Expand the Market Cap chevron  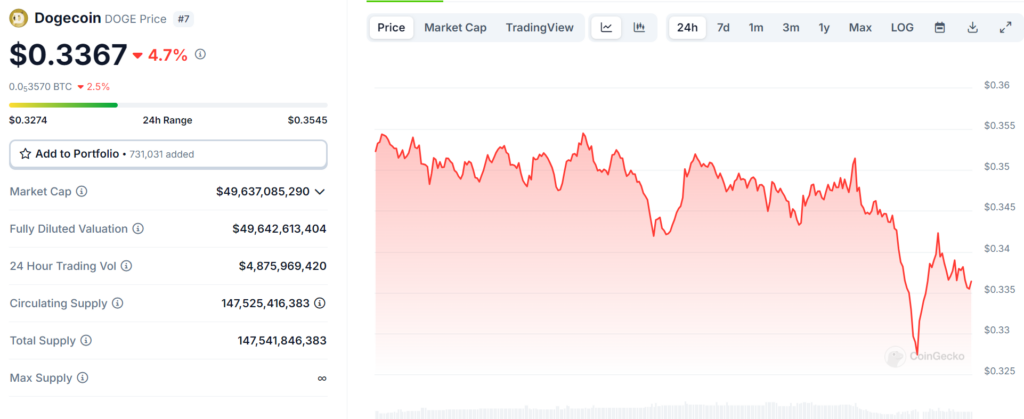[320, 191]
